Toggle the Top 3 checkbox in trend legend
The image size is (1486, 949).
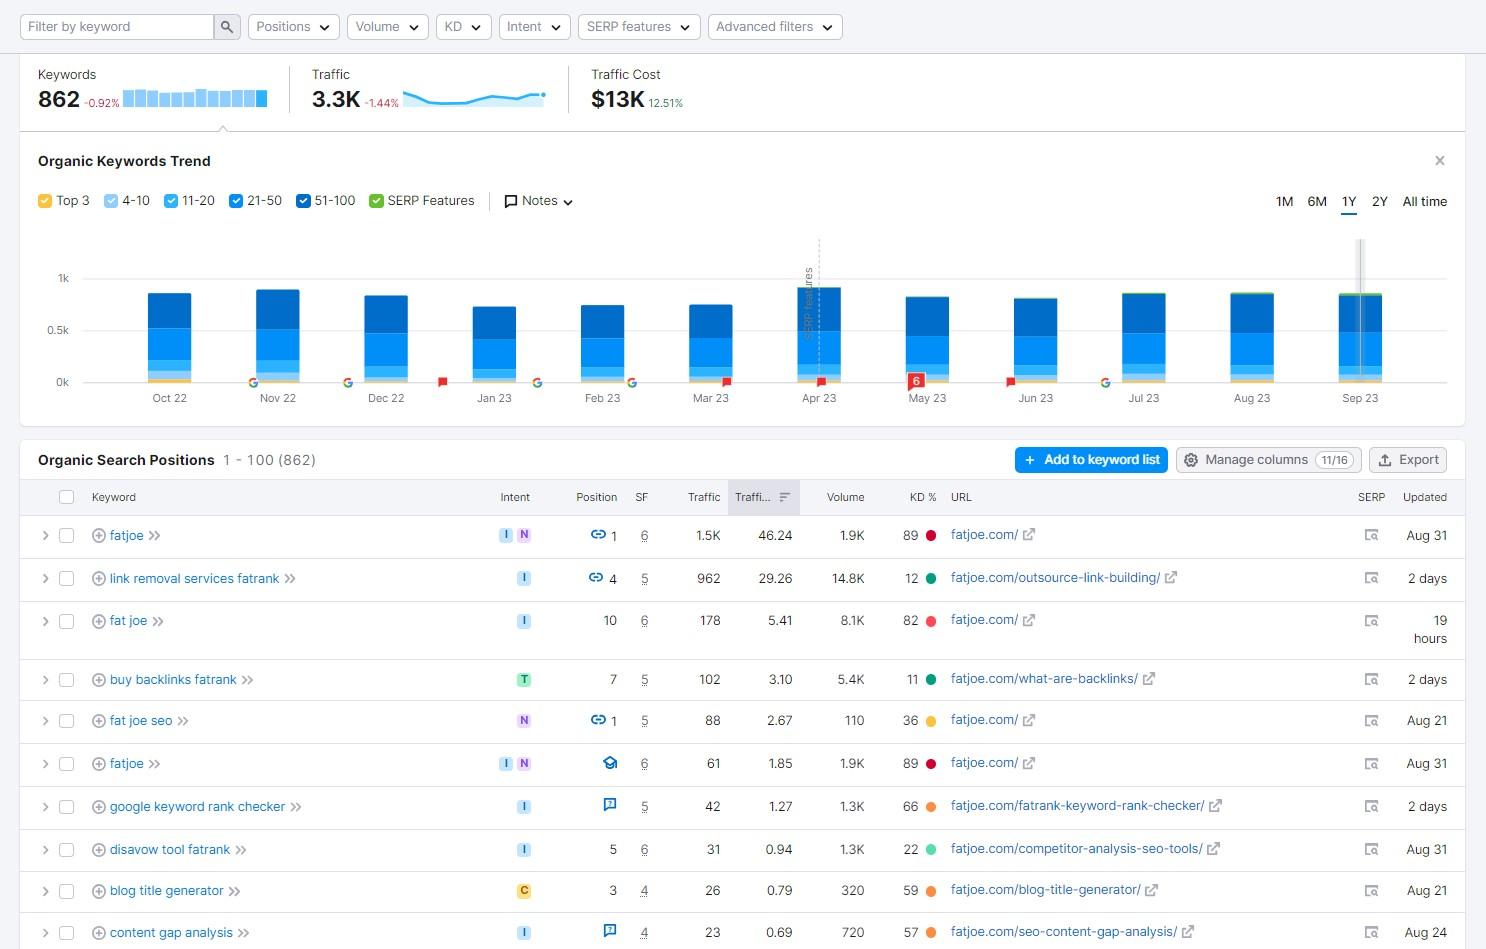(x=45, y=201)
